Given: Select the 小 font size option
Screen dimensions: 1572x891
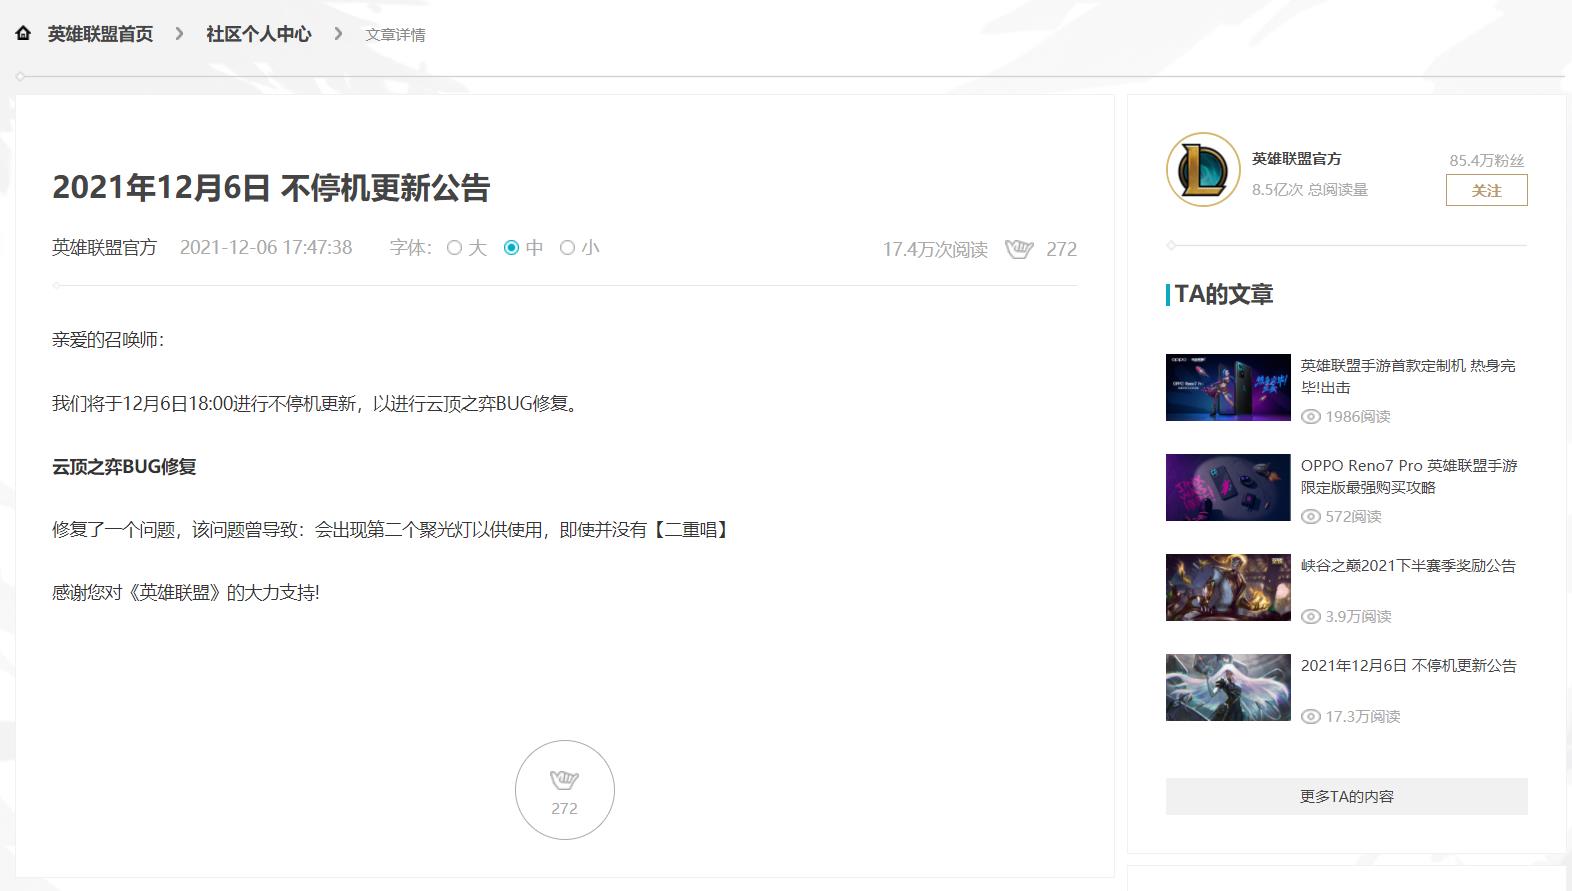Looking at the screenshot, I should [579, 248].
